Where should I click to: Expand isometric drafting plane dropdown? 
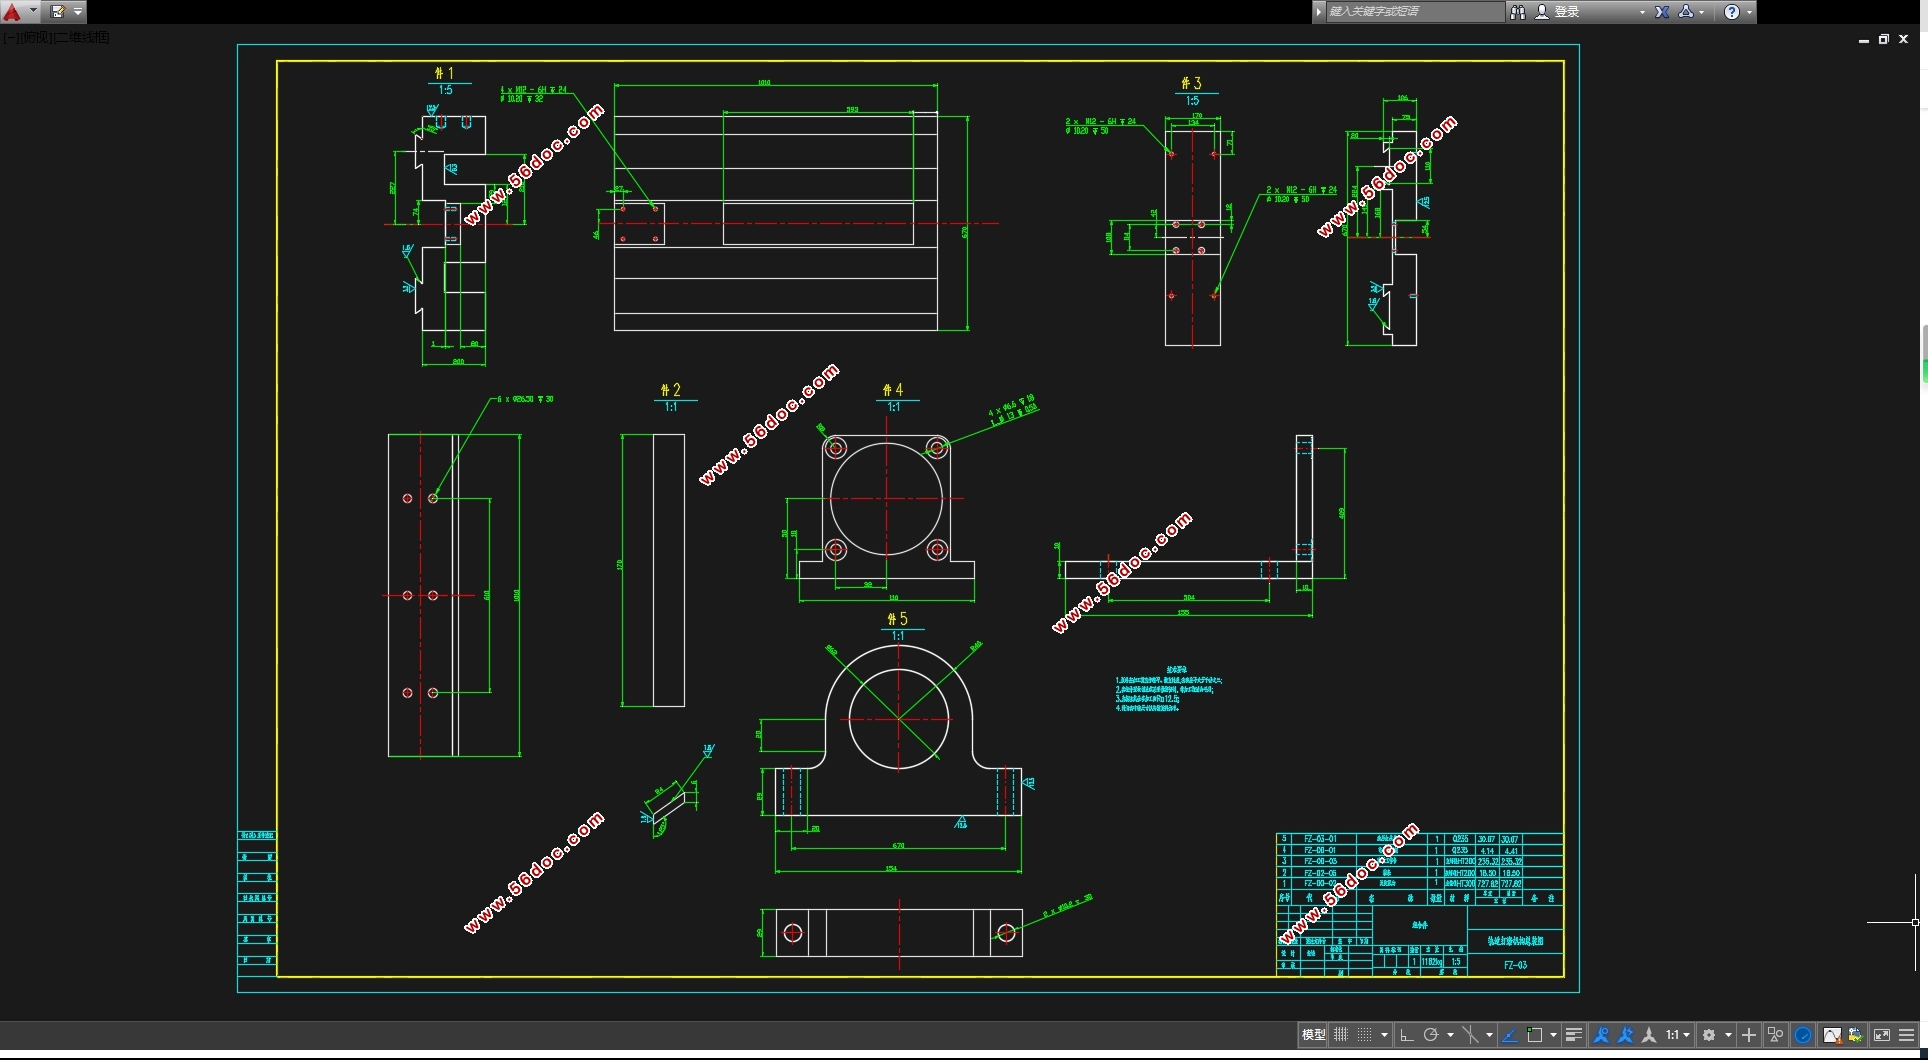click(1489, 1035)
